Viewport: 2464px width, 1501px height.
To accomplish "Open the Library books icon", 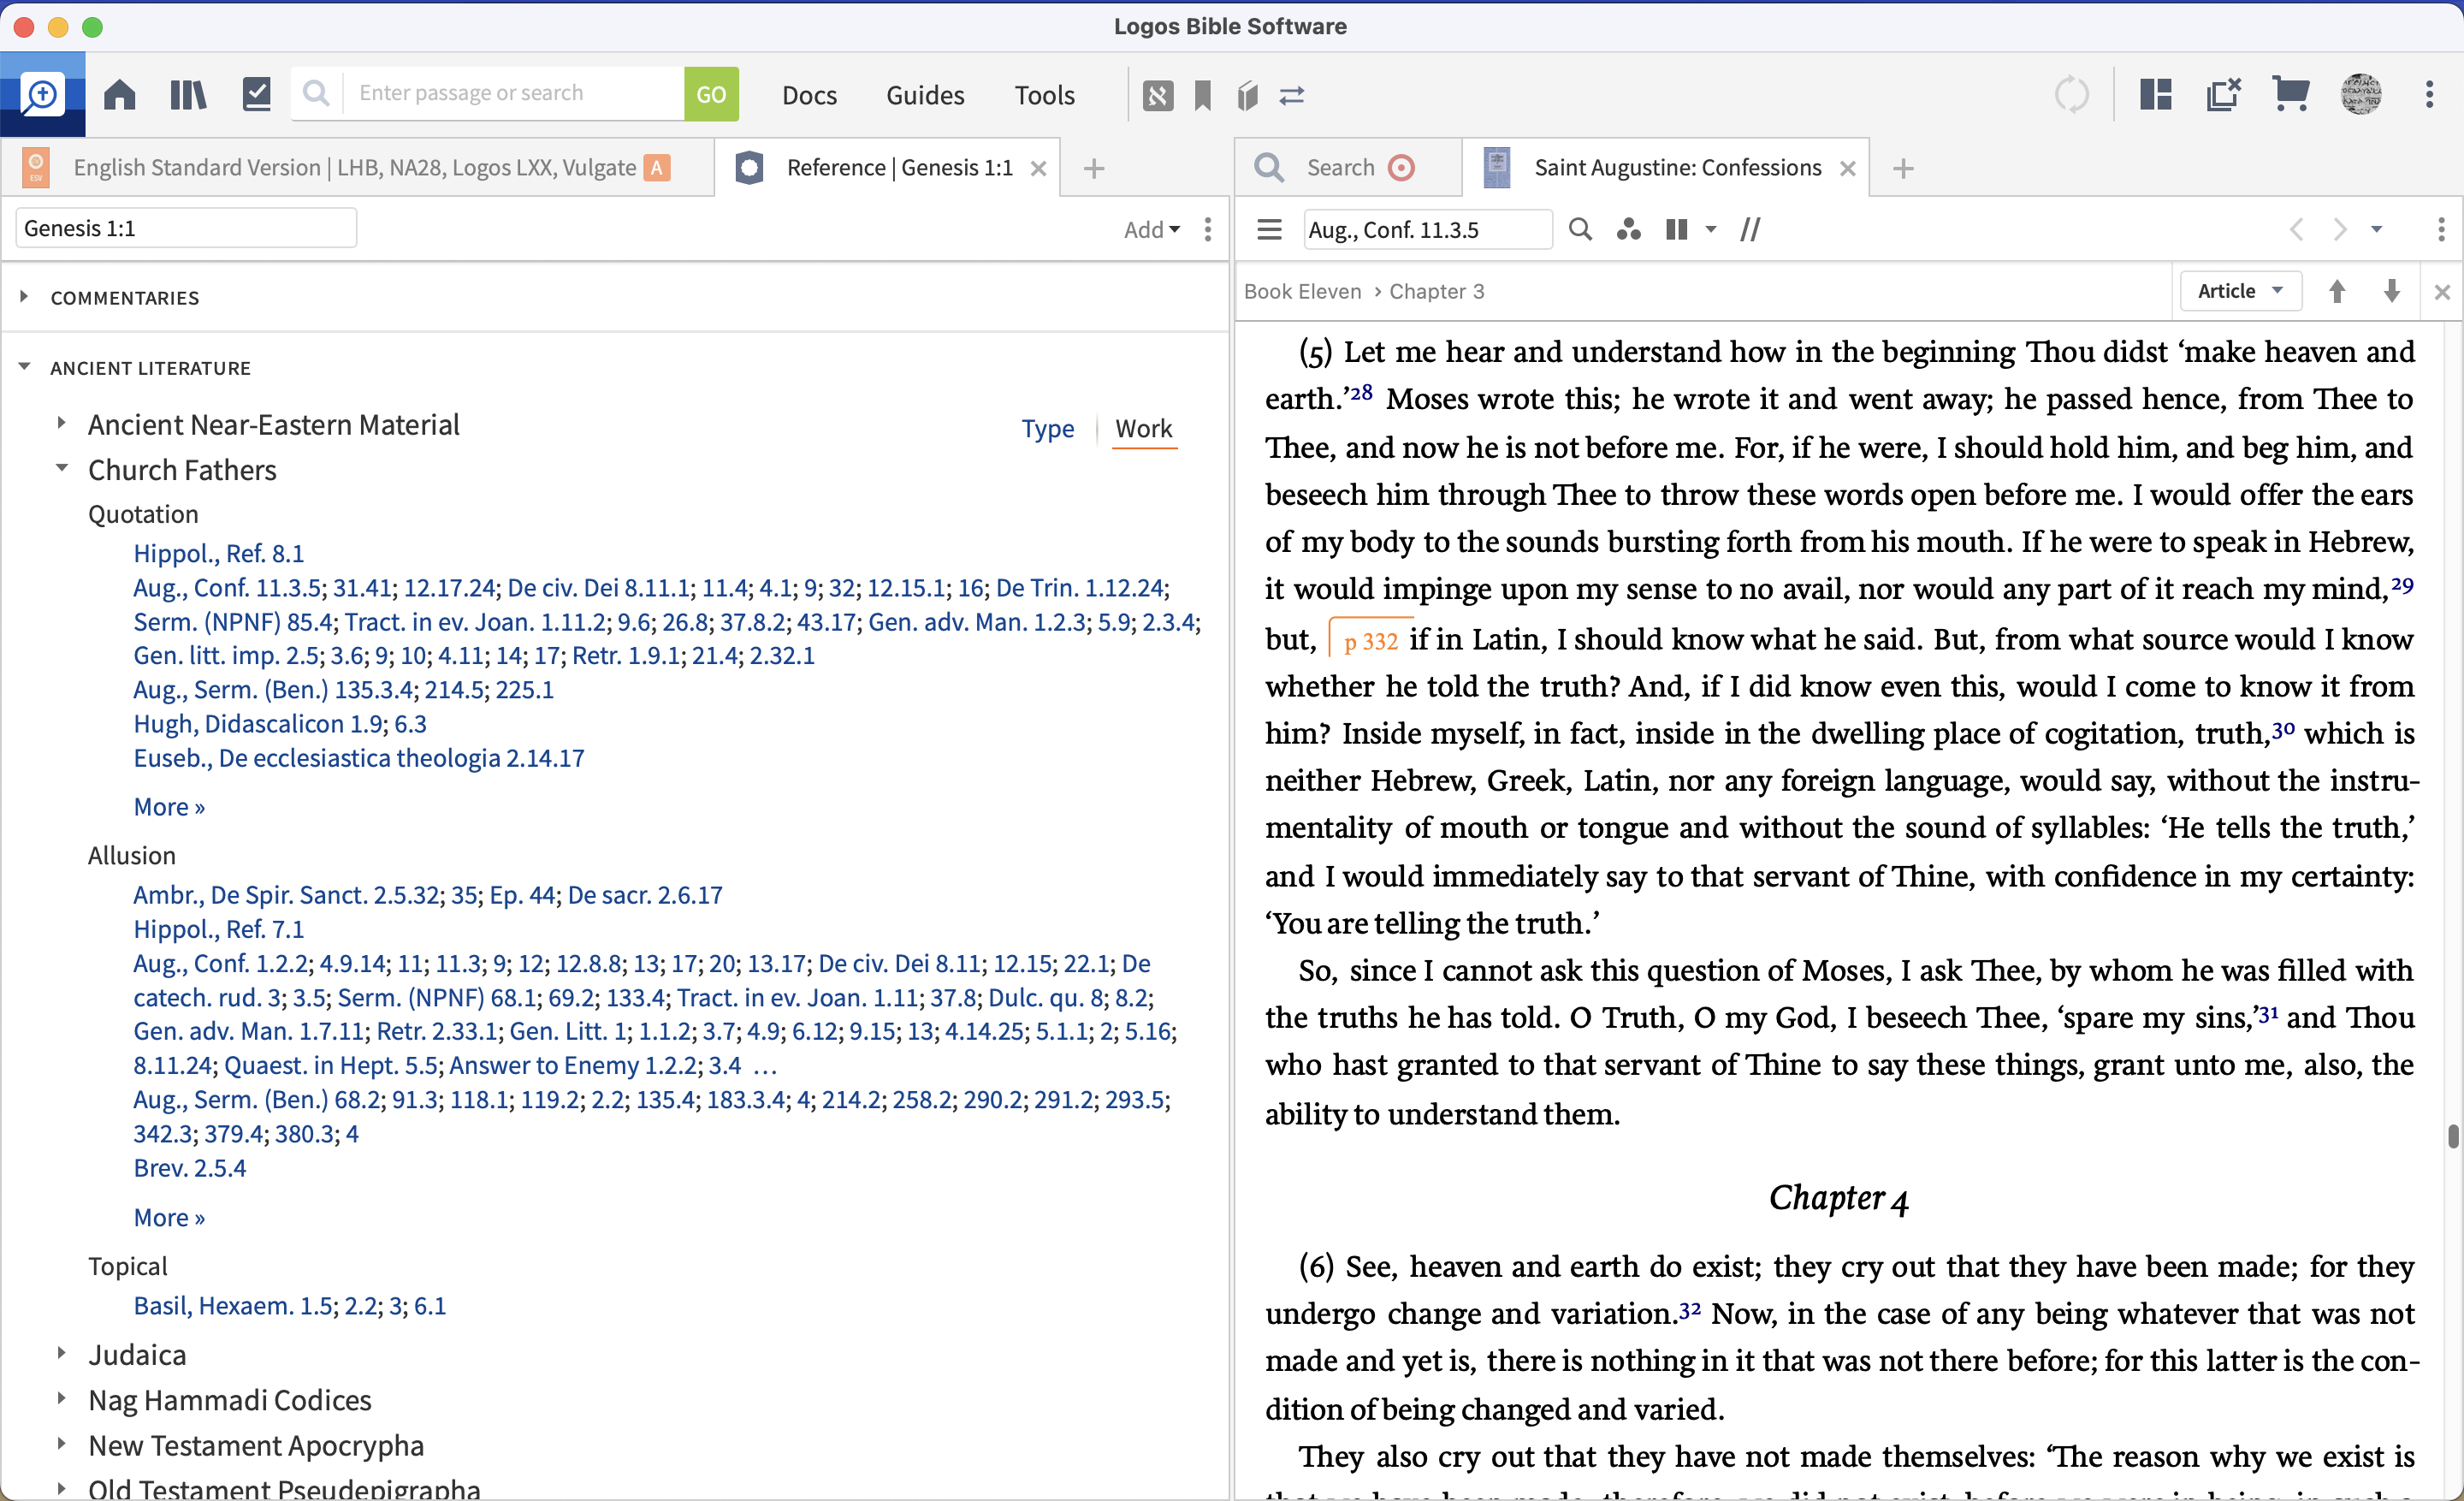I will (187, 95).
